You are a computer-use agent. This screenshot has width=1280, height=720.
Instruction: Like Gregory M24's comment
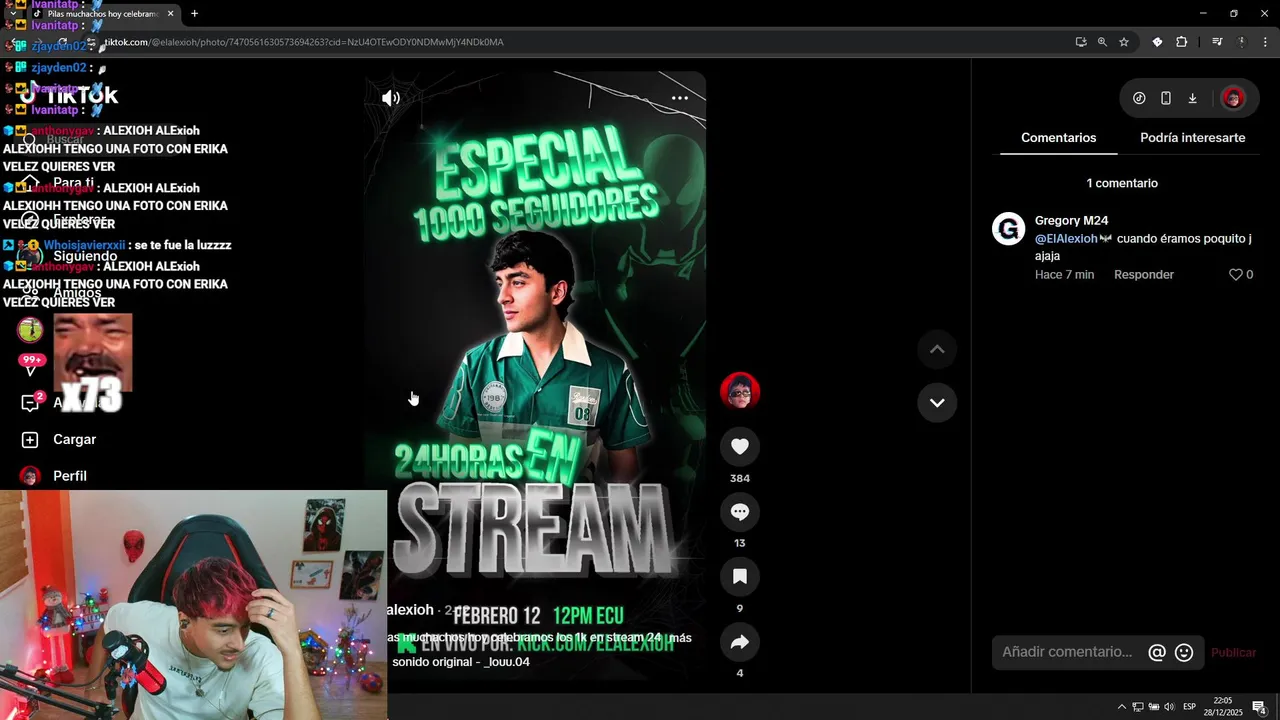point(1235,275)
